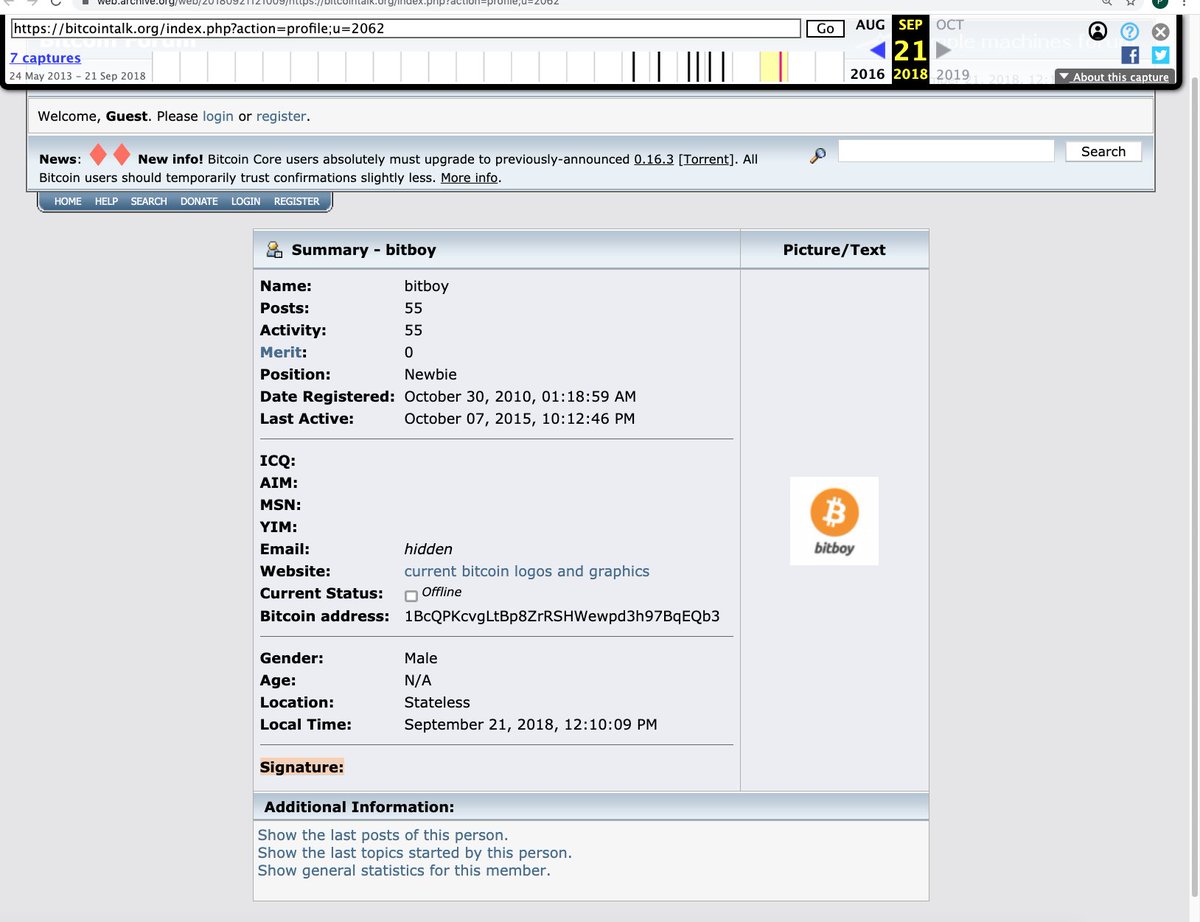Open the HELP menu item
Image resolution: width=1200 pixels, height=922 pixels.
(106, 201)
